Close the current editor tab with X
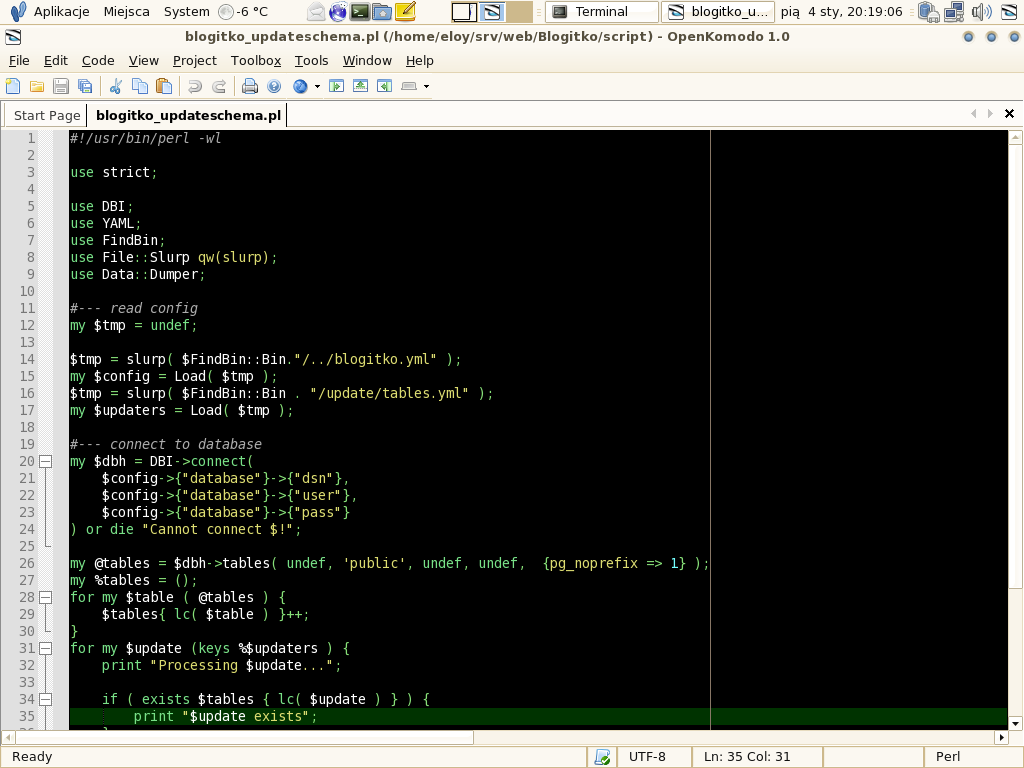The image size is (1024, 768). point(1009,114)
